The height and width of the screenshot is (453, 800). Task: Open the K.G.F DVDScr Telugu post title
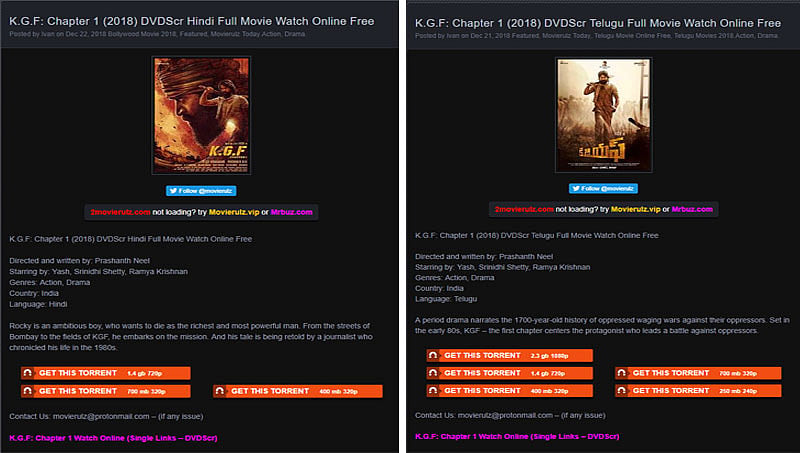[x=598, y=23]
